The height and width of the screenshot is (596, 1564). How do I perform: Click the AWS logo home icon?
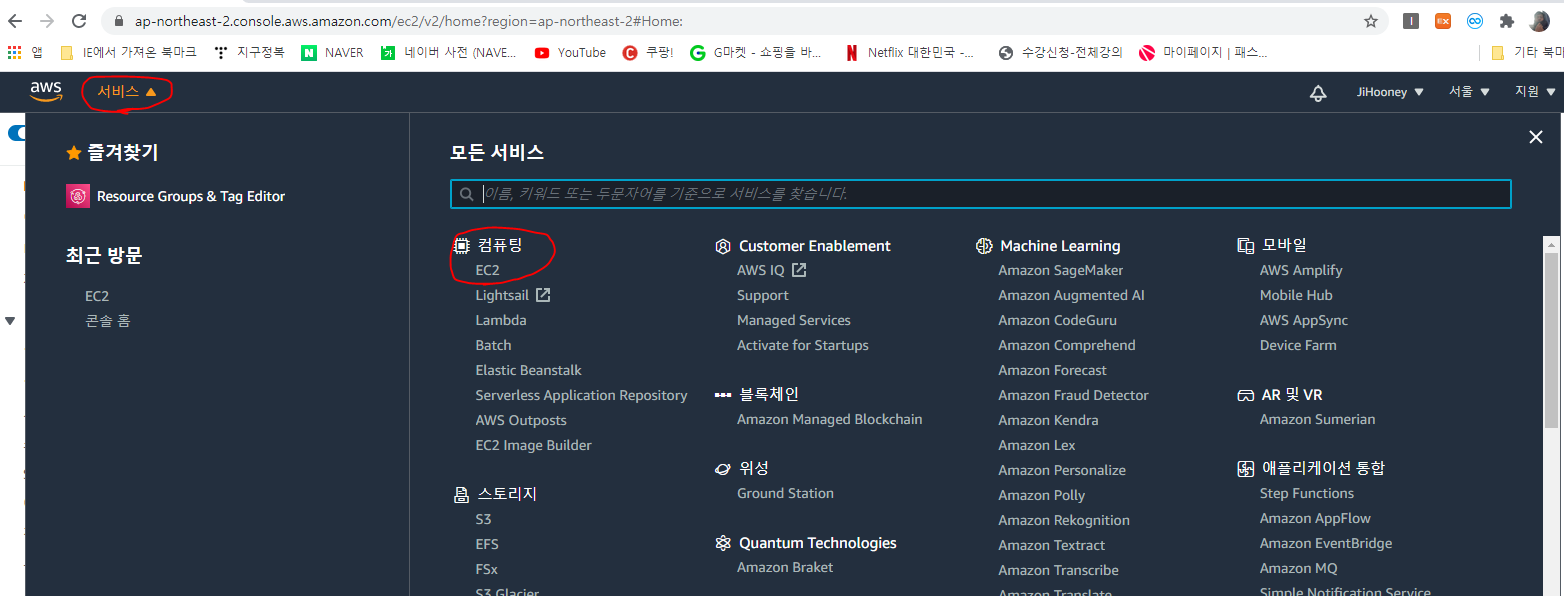46,91
